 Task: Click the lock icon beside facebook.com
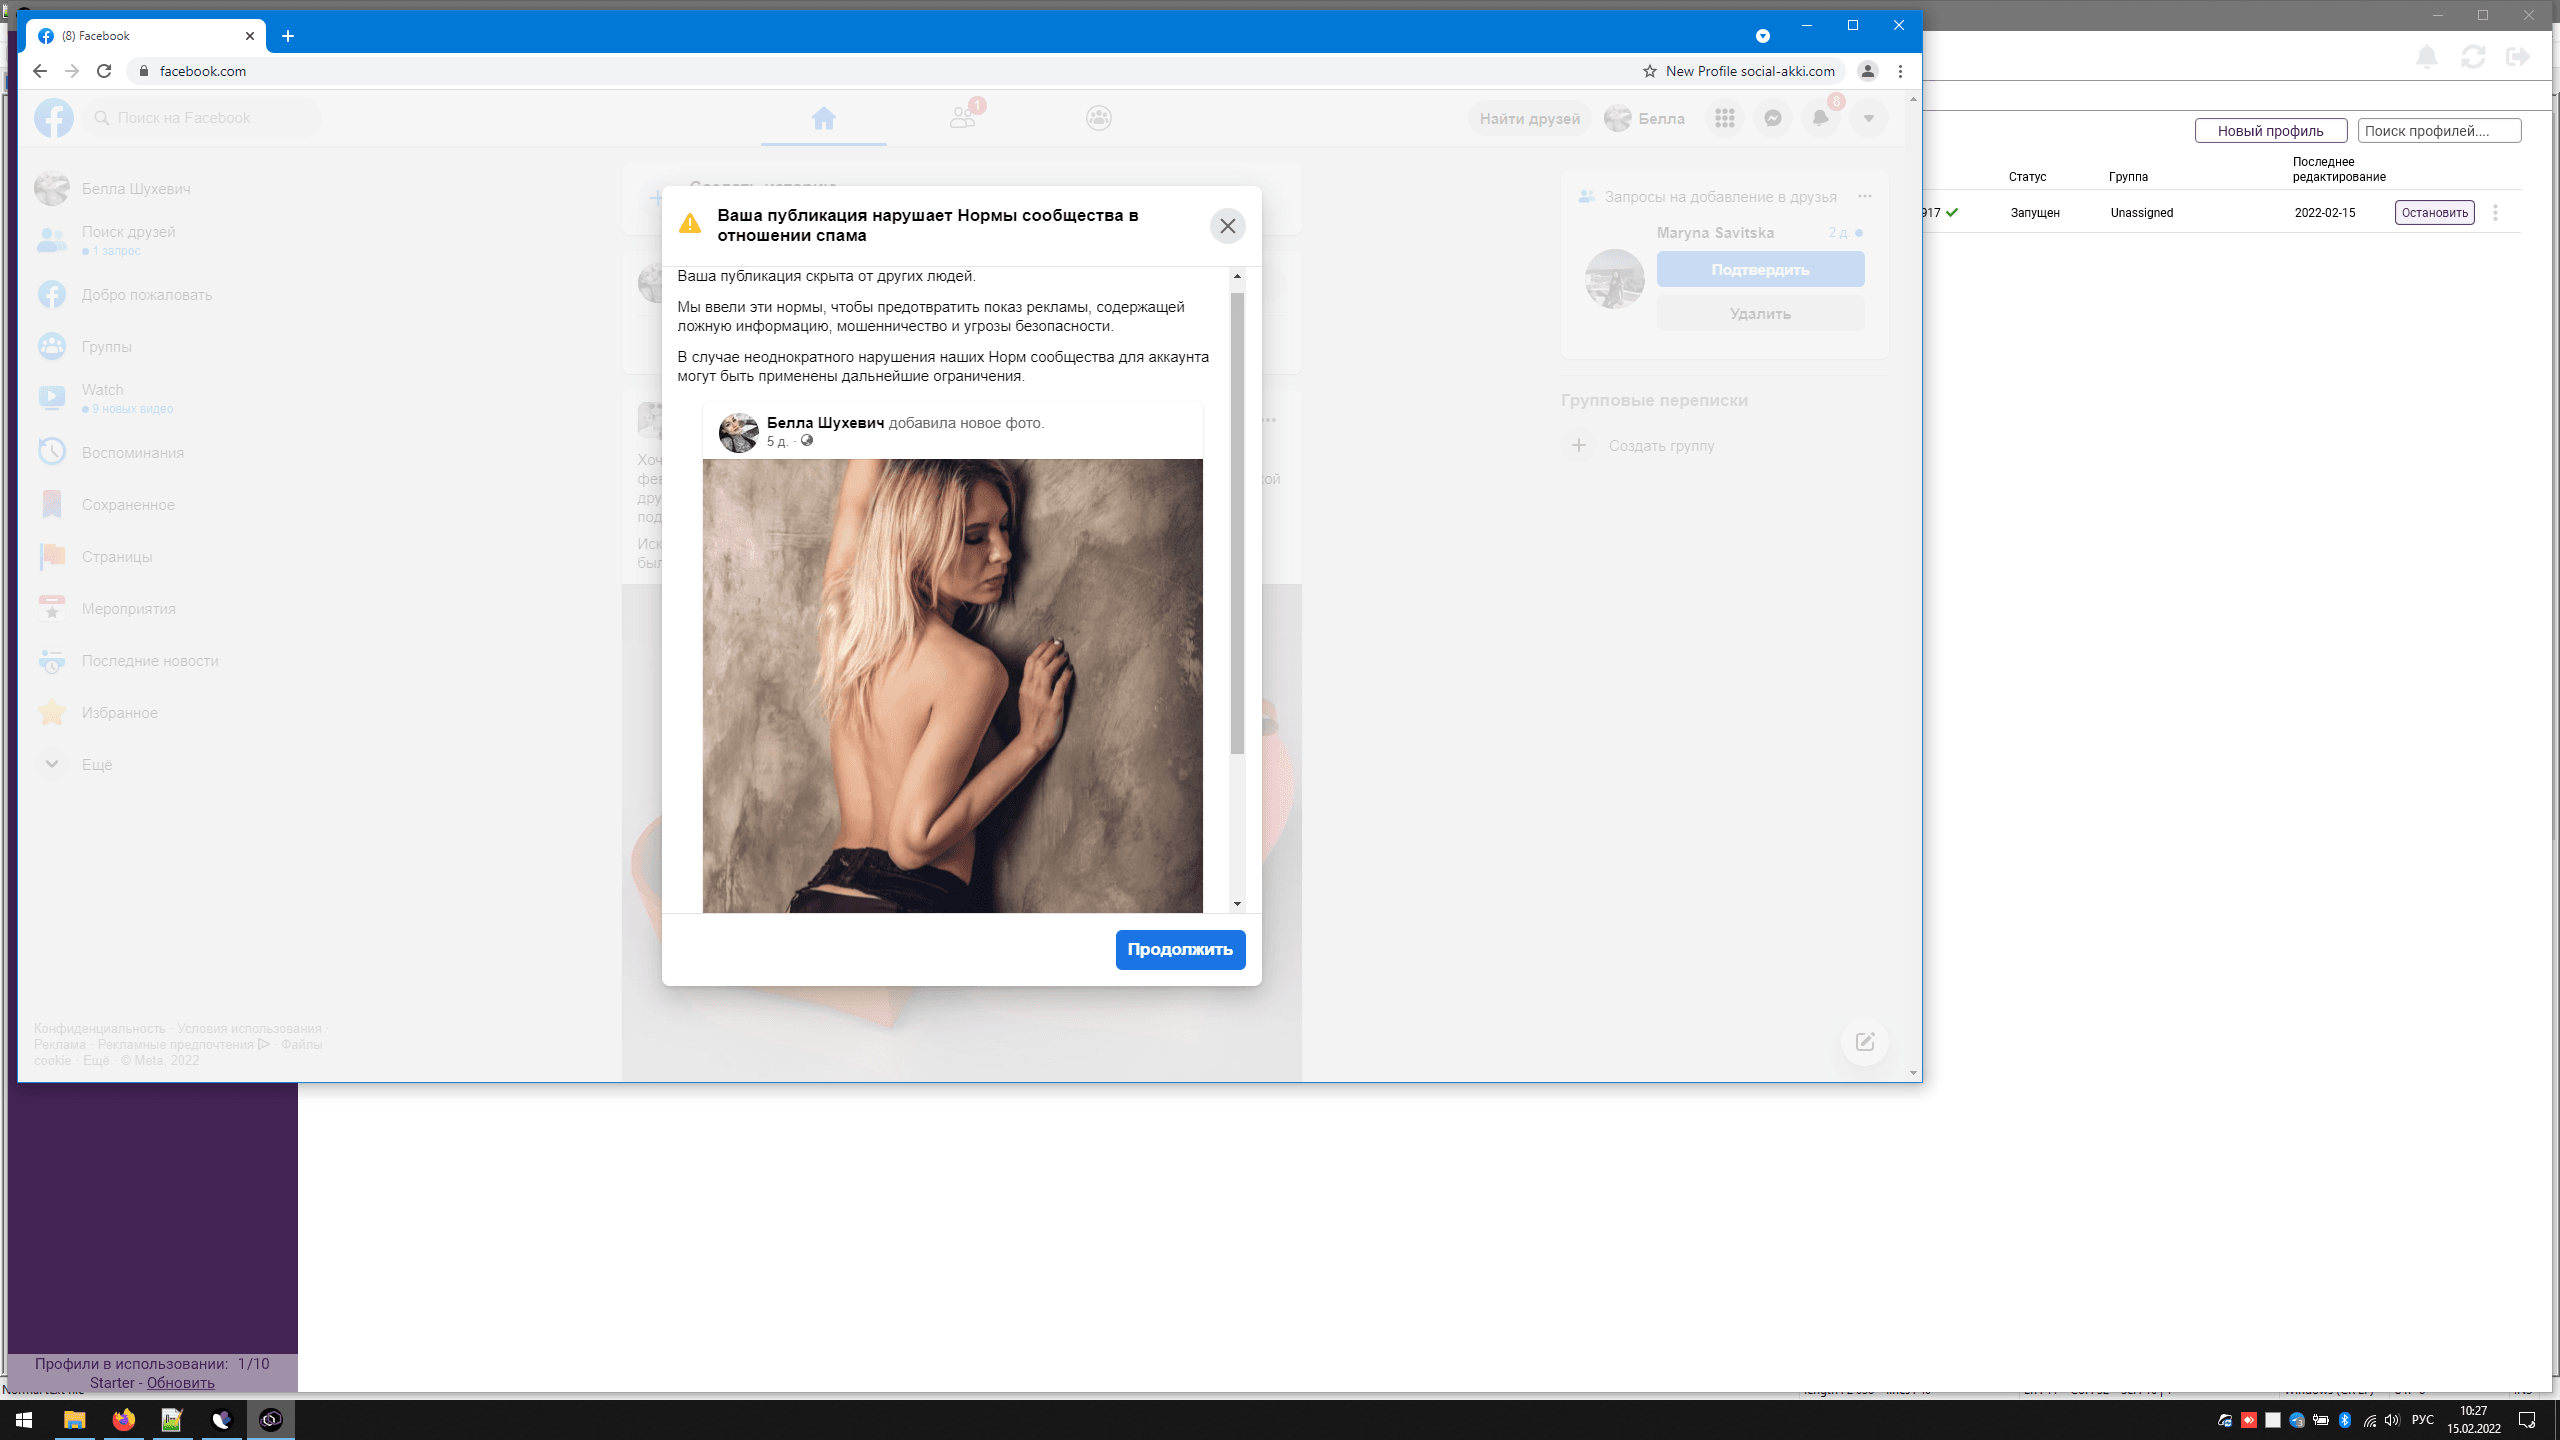pos(144,71)
